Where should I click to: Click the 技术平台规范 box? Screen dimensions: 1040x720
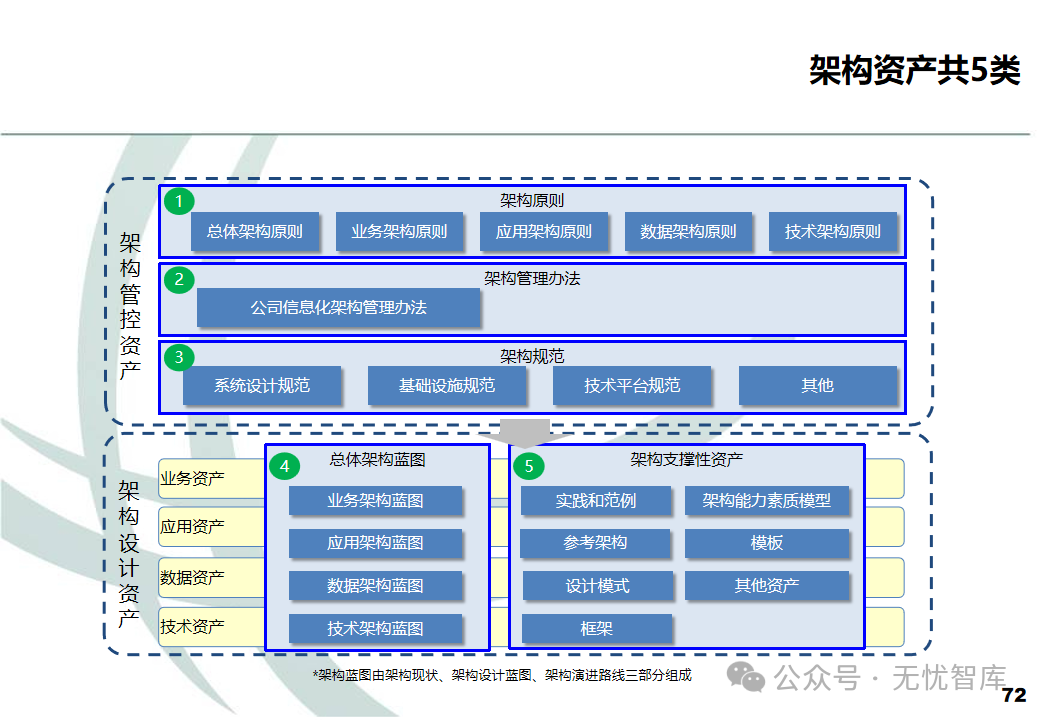click(x=632, y=385)
